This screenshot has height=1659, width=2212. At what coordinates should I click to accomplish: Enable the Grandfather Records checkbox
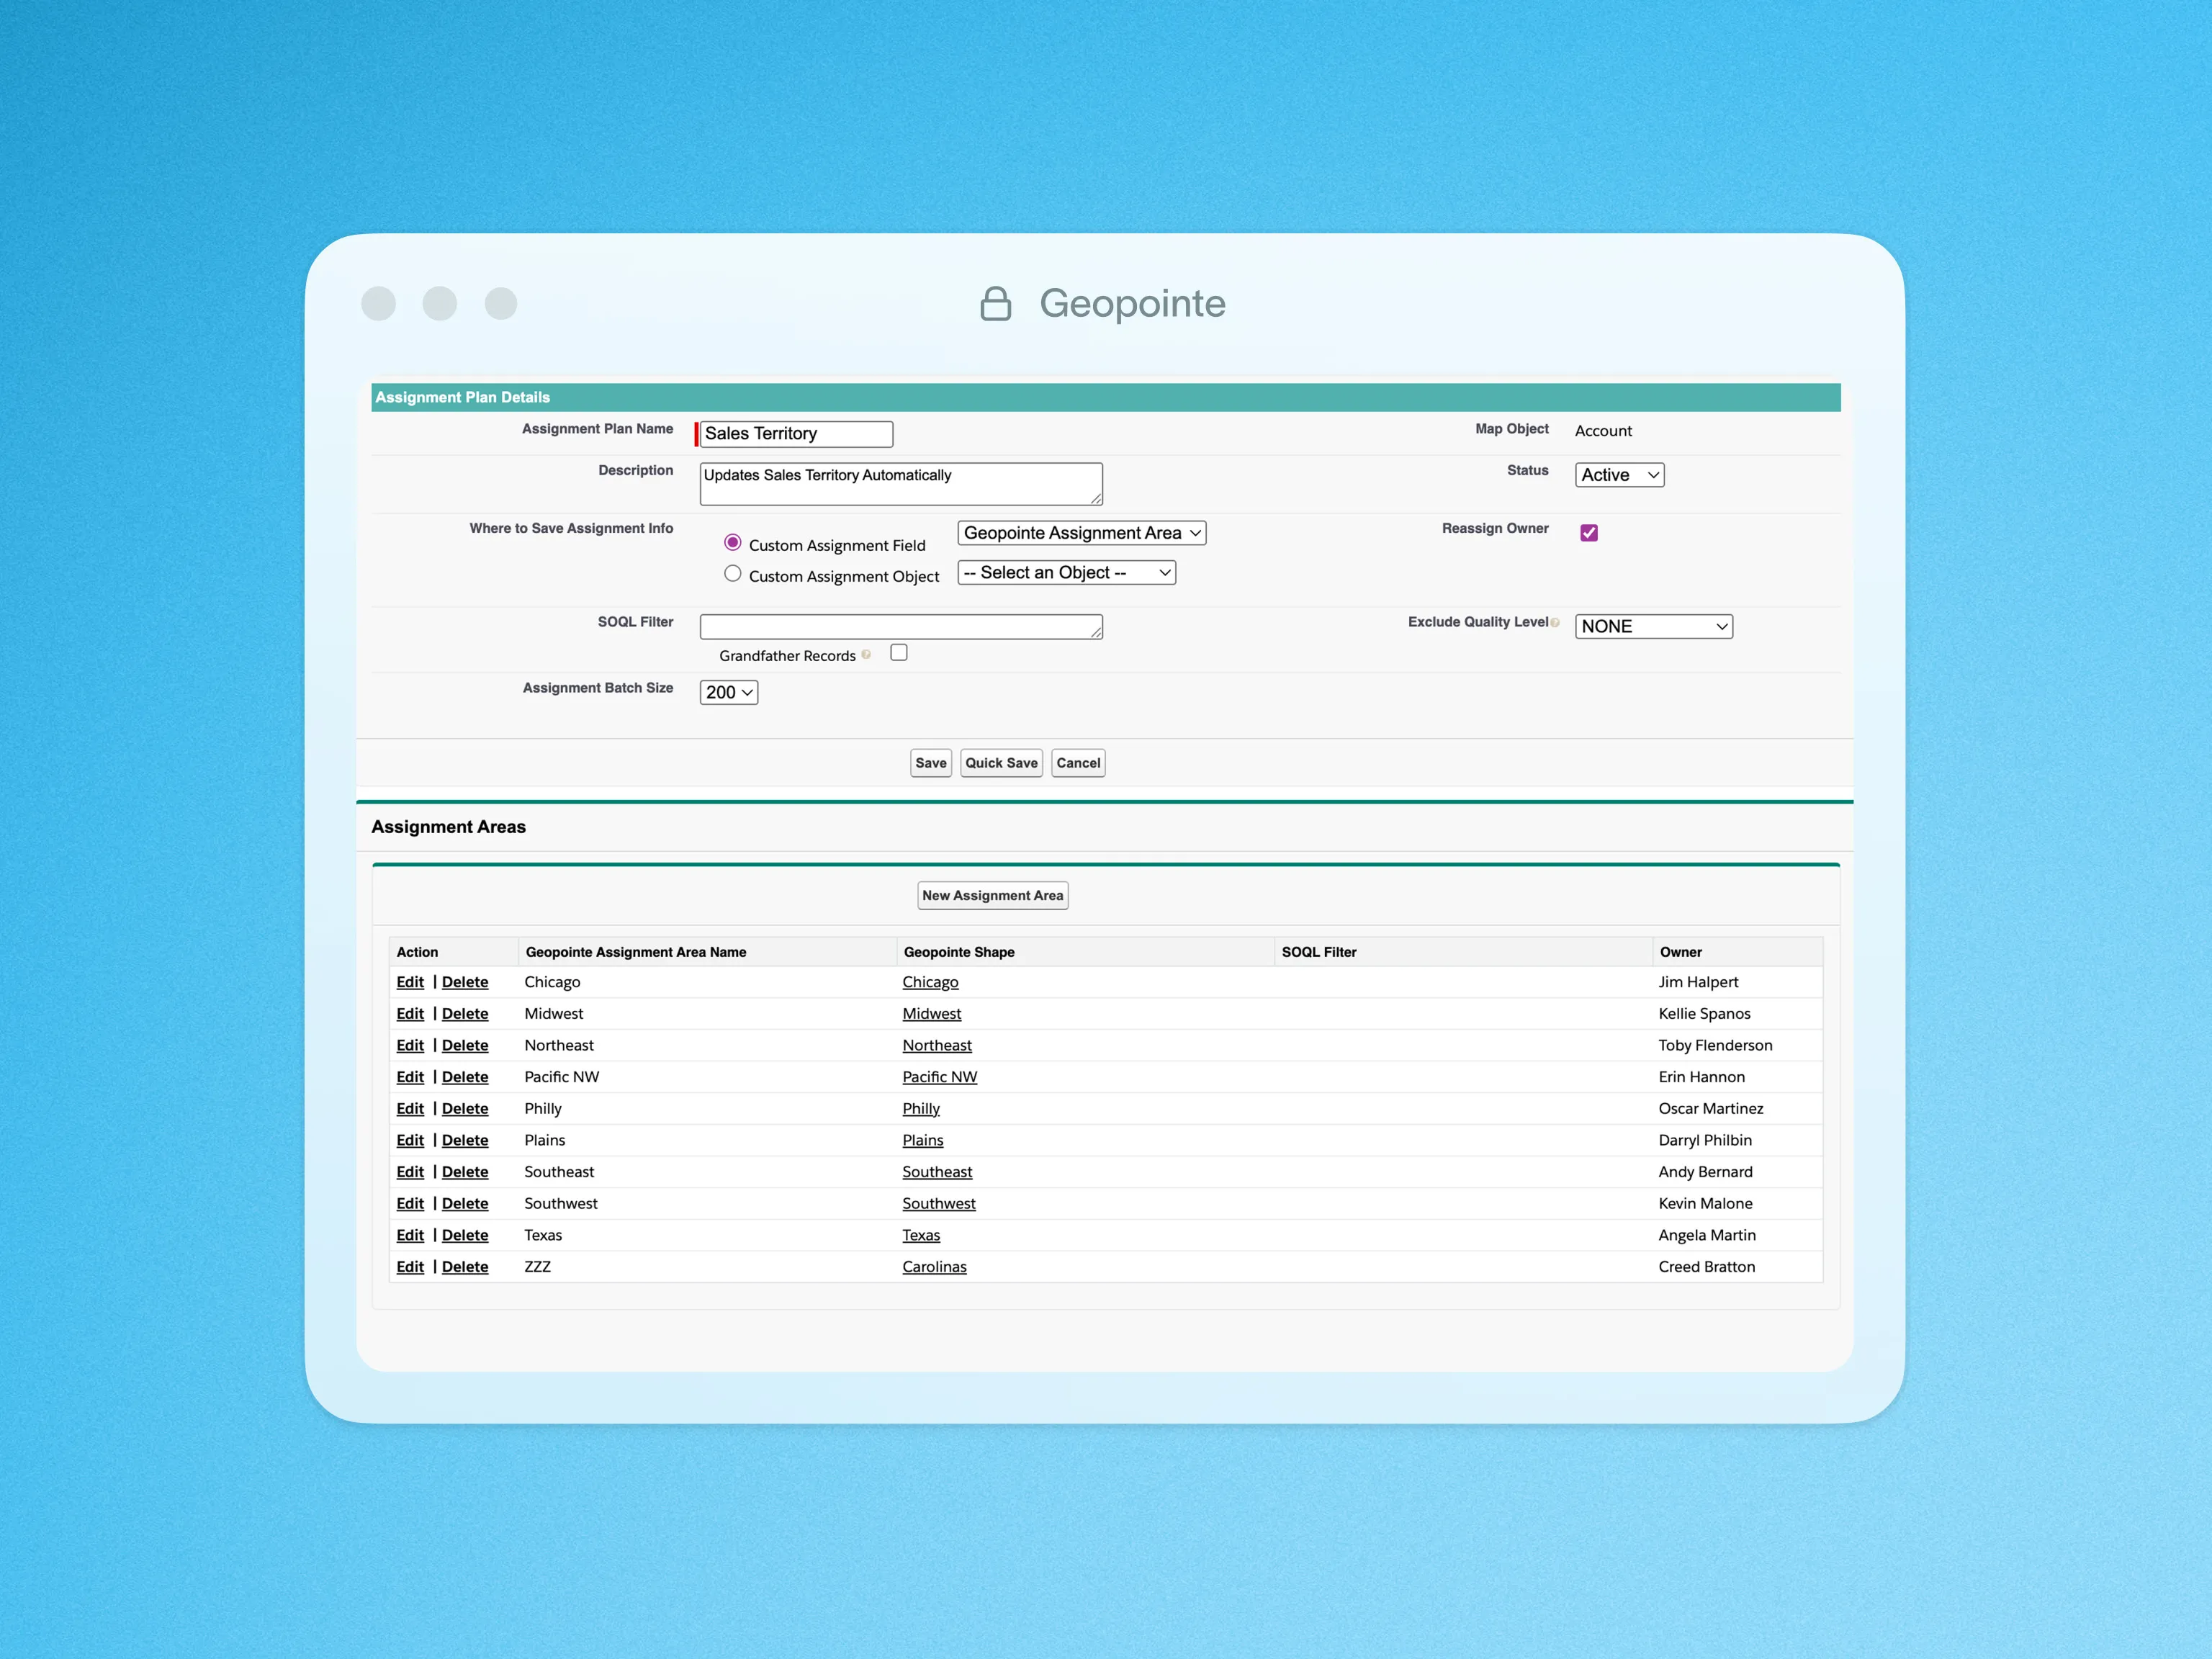tap(899, 653)
